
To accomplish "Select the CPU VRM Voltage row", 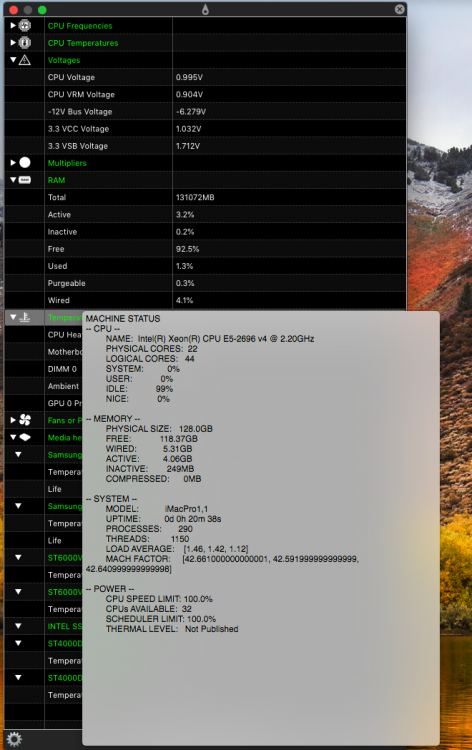I will [205, 94].
